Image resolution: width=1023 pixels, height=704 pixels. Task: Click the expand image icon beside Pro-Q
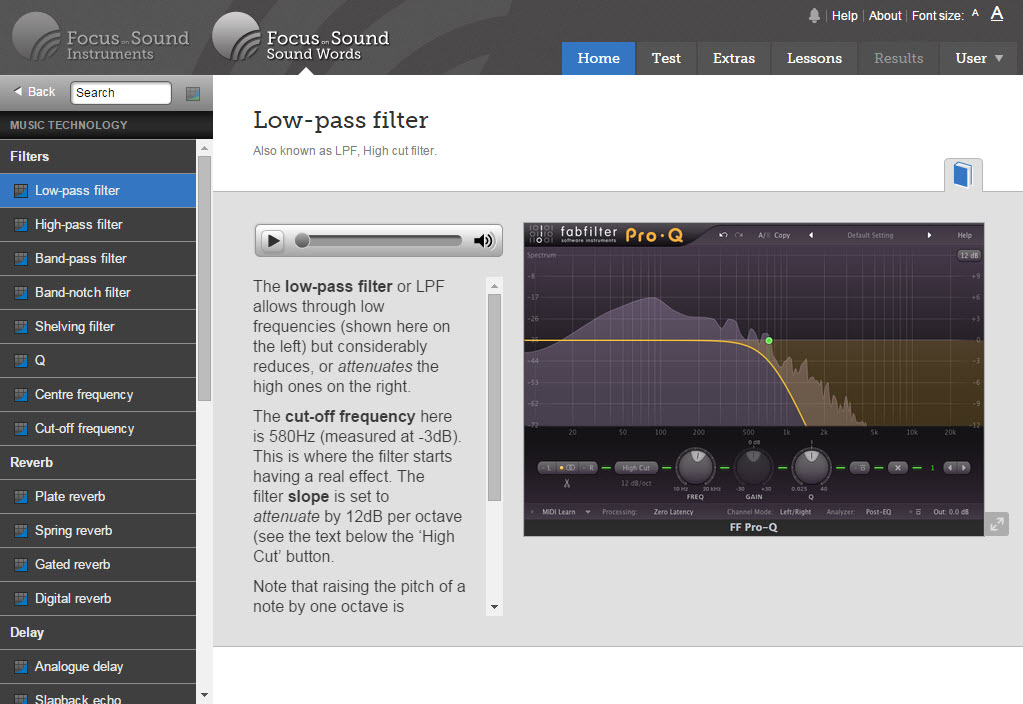(997, 523)
